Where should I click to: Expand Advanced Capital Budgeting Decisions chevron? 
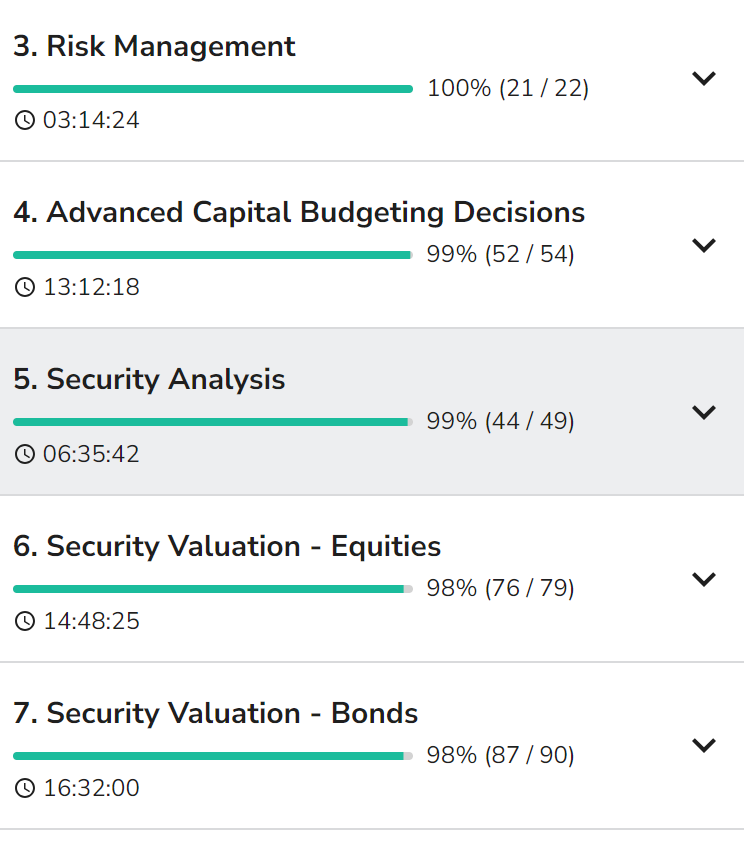pyautogui.click(x=704, y=245)
